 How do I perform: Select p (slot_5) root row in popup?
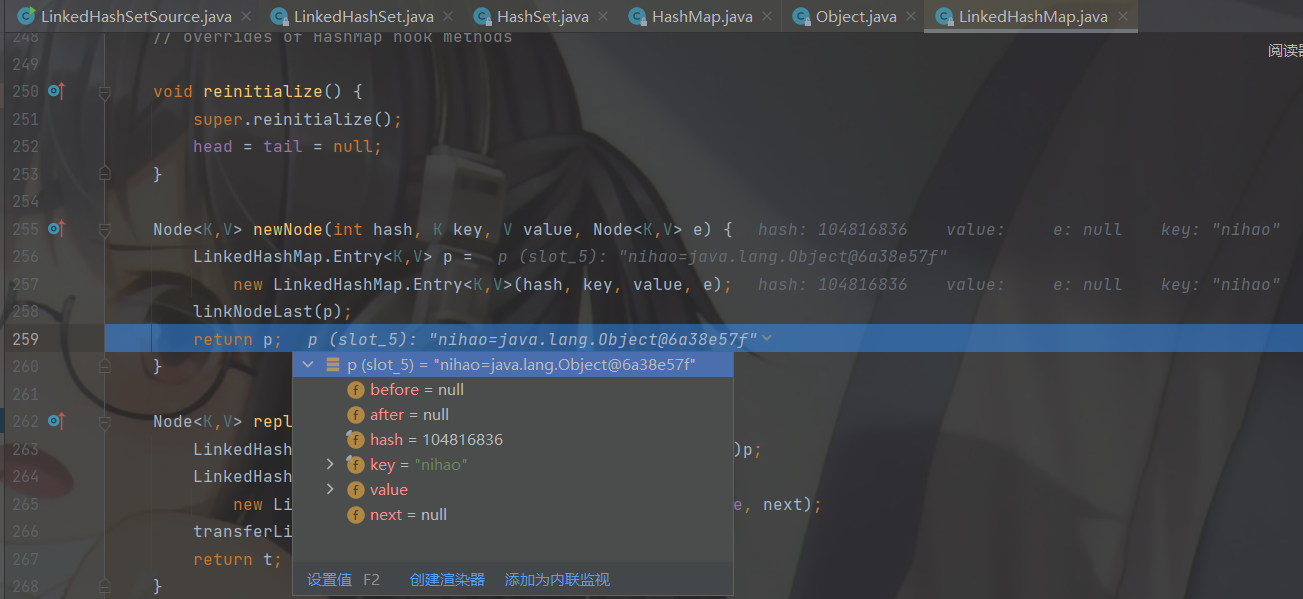513,365
